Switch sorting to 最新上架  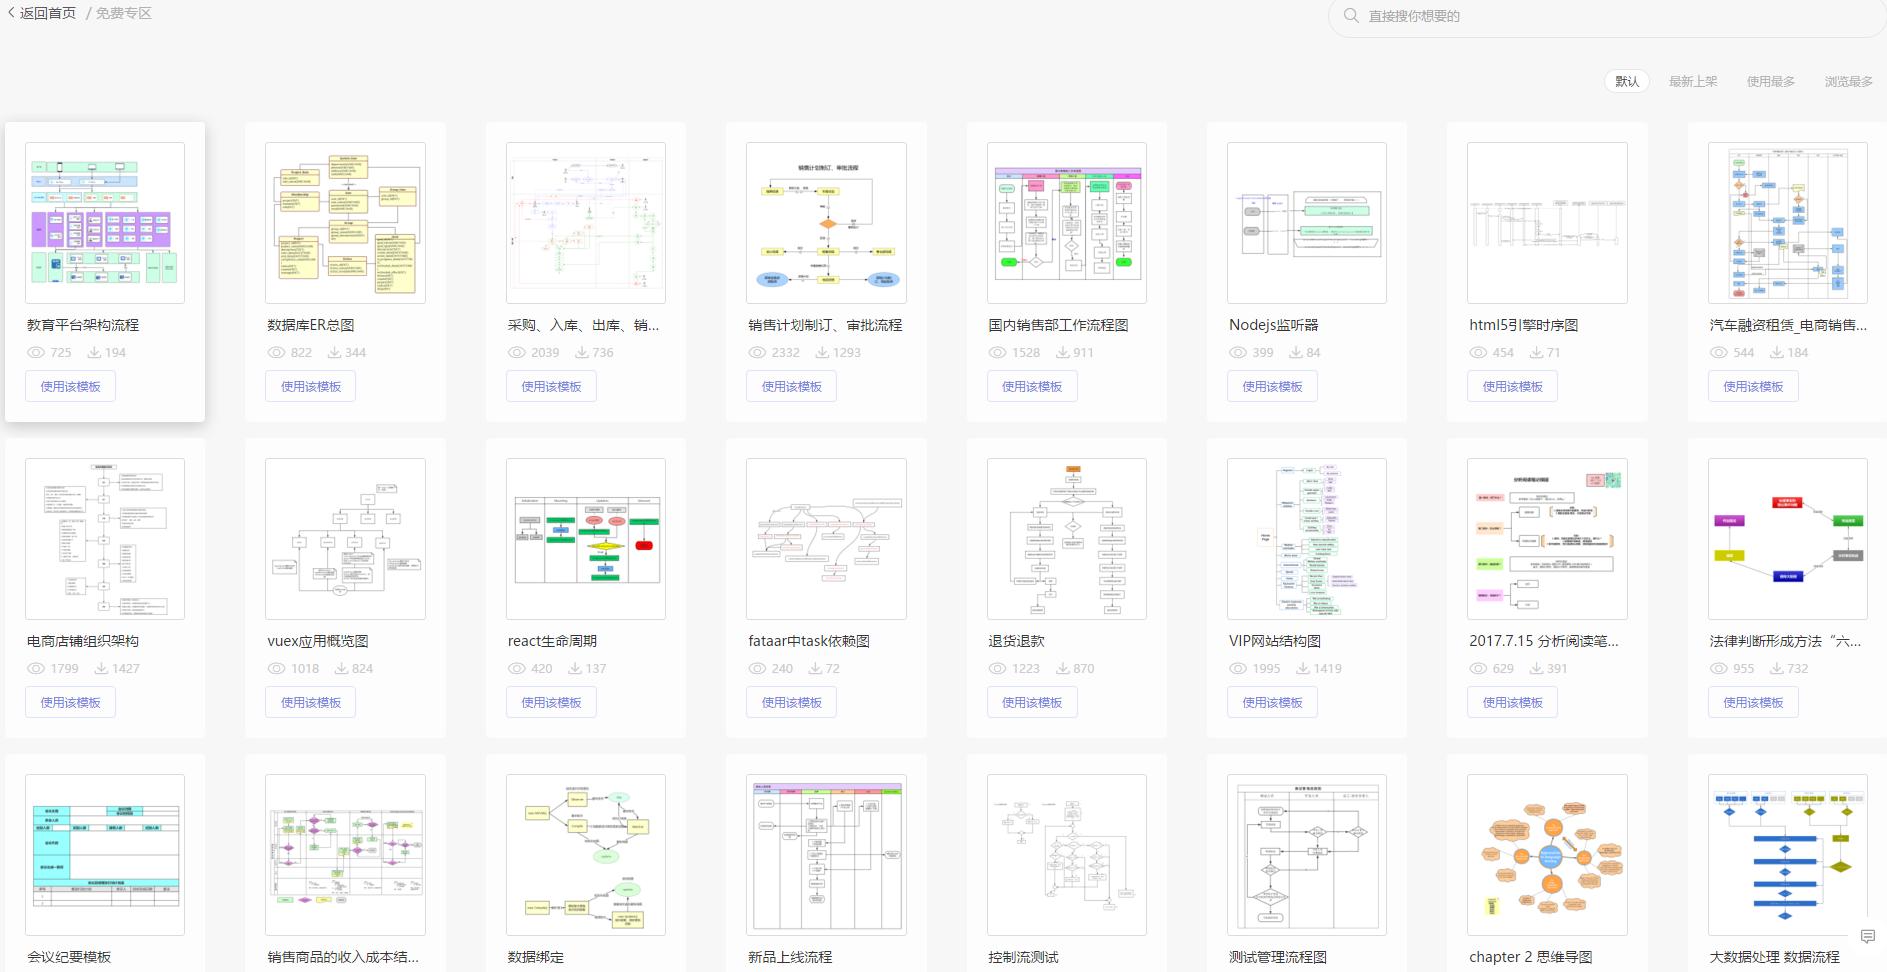tap(1693, 81)
